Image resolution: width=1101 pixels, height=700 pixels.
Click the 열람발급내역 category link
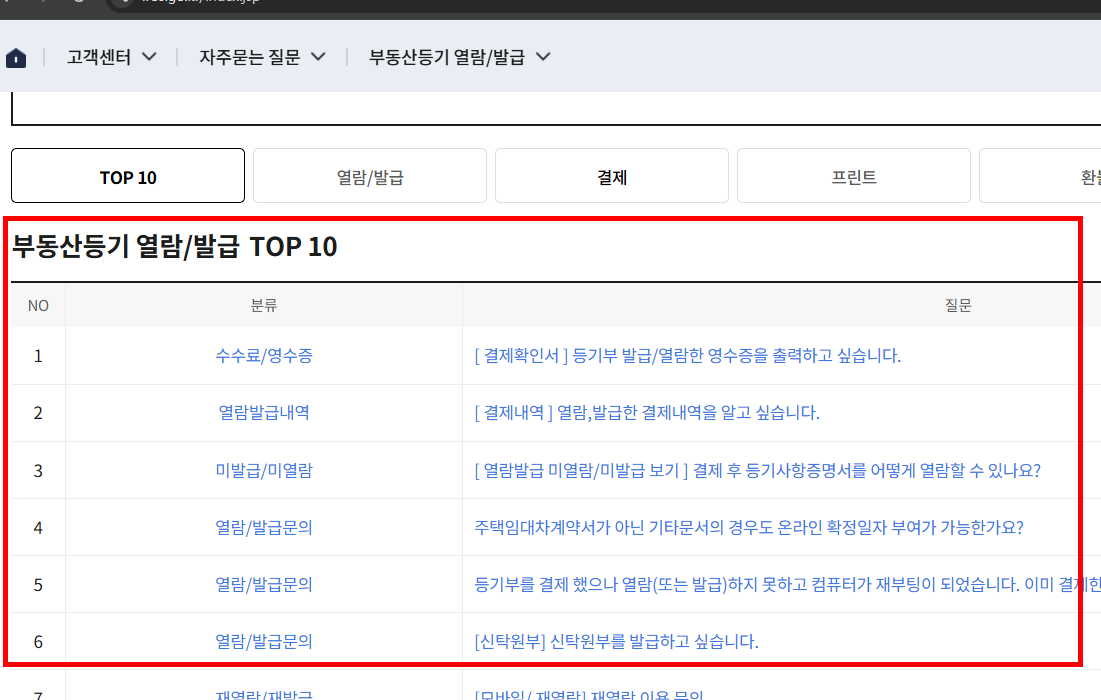pos(263,413)
